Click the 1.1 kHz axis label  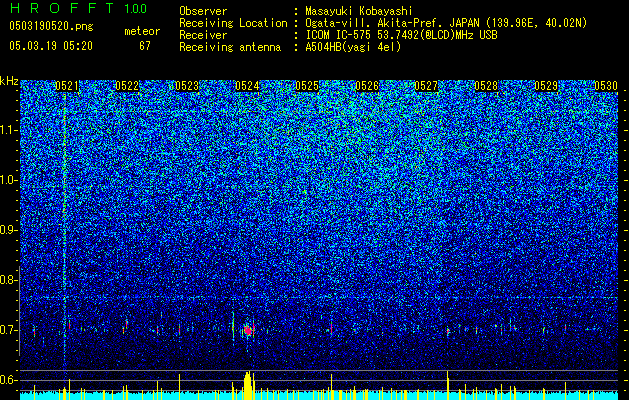click(9, 130)
